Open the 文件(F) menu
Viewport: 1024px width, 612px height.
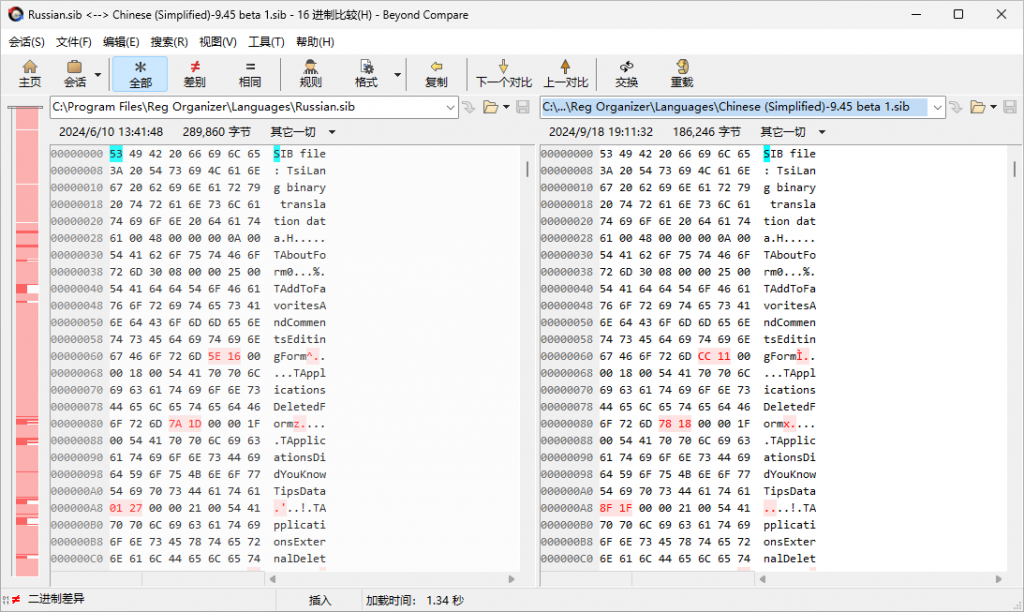[x=74, y=42]
